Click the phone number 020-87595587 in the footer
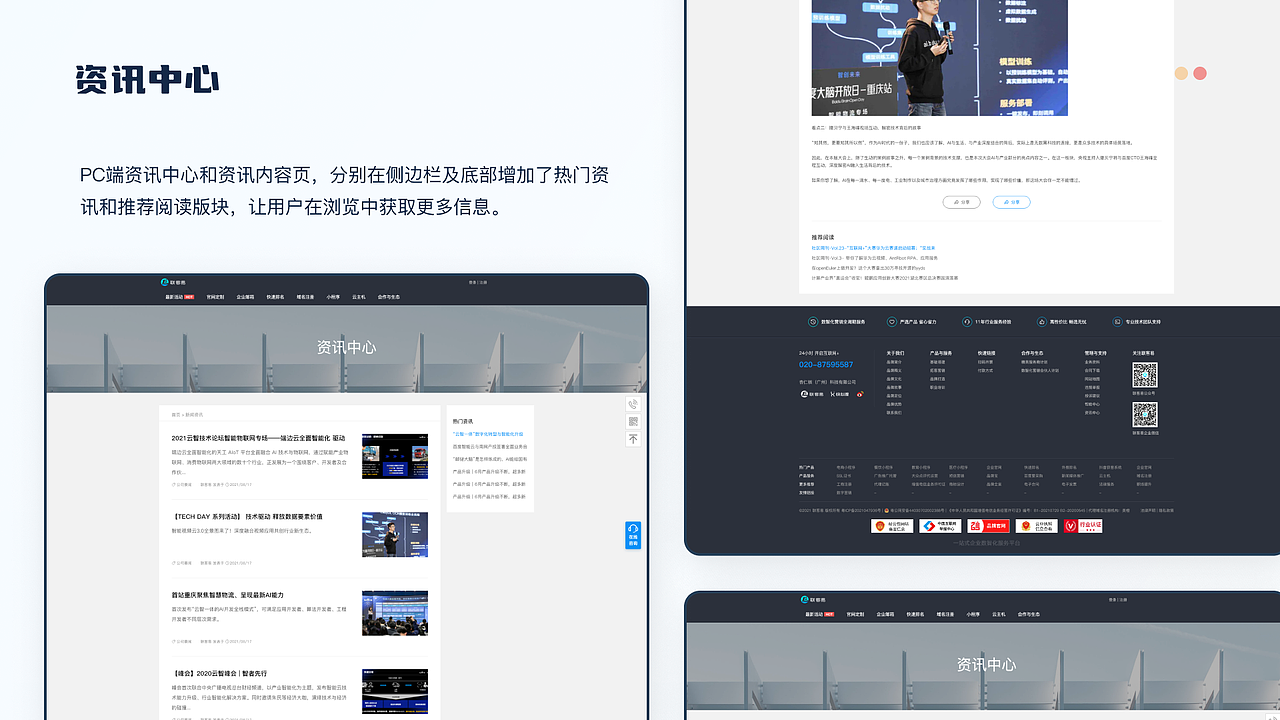Image resolution: width=1280 pixels, height=720 pixels. tap(826, 365)
